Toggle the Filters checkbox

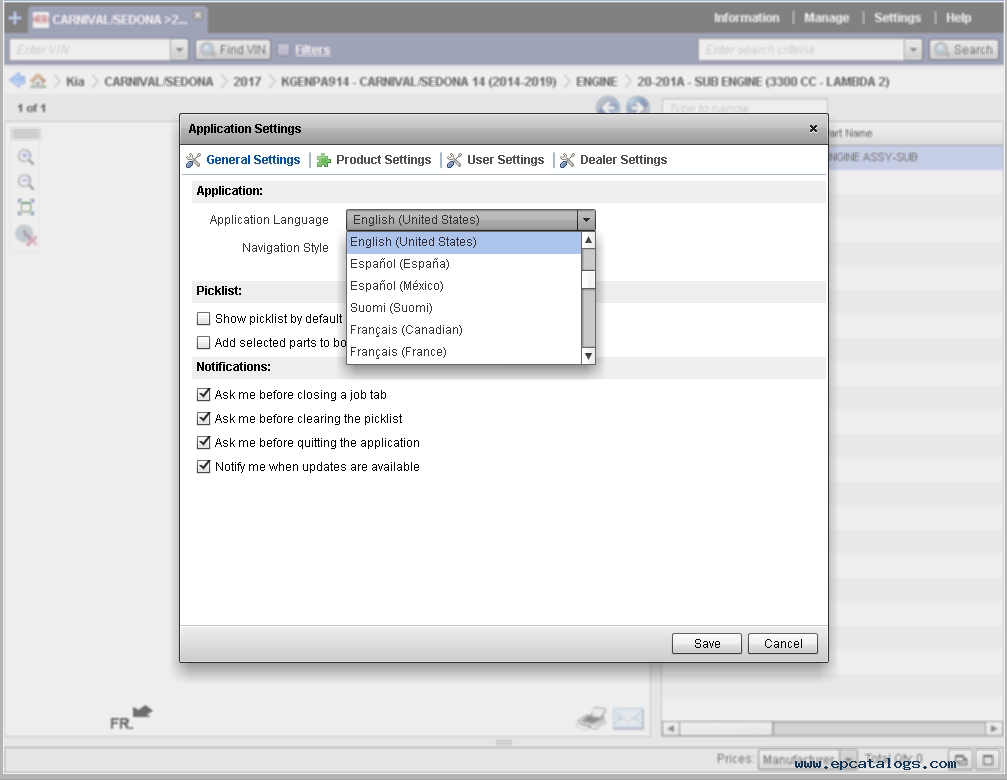click(x=283, y=49)
